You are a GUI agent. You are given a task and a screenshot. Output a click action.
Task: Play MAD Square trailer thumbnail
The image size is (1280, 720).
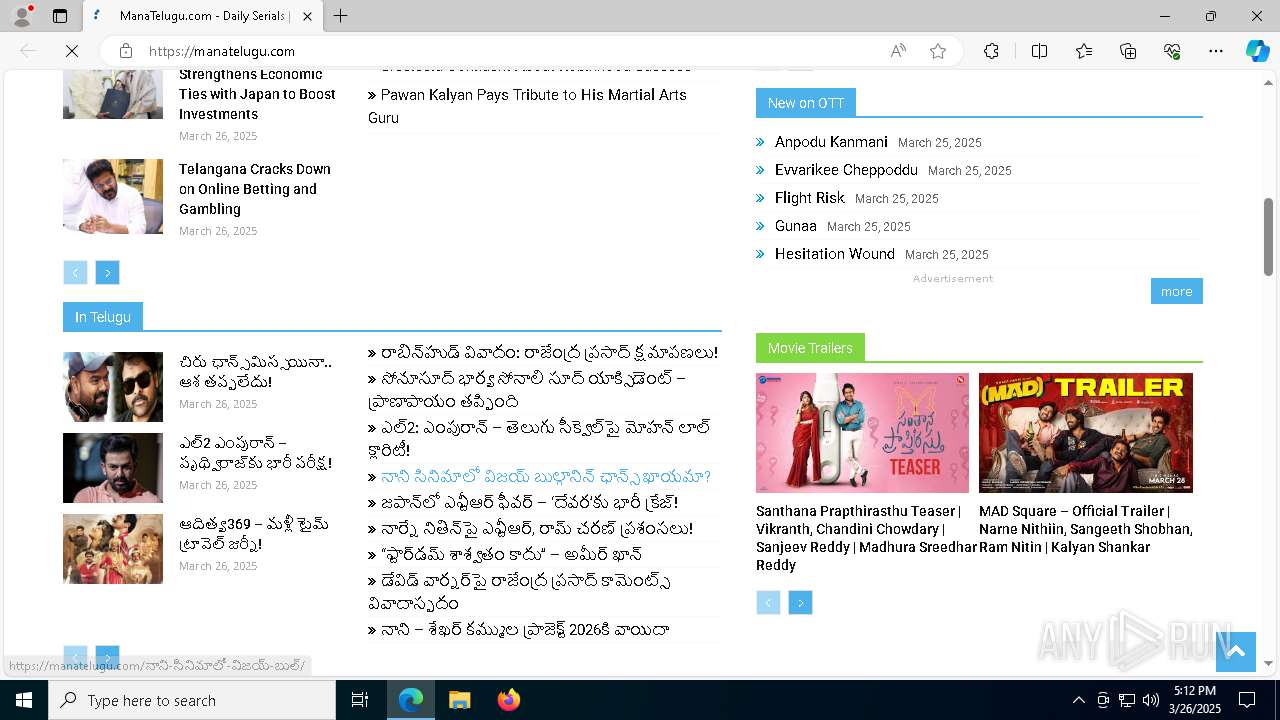[x=1086, y=433]
